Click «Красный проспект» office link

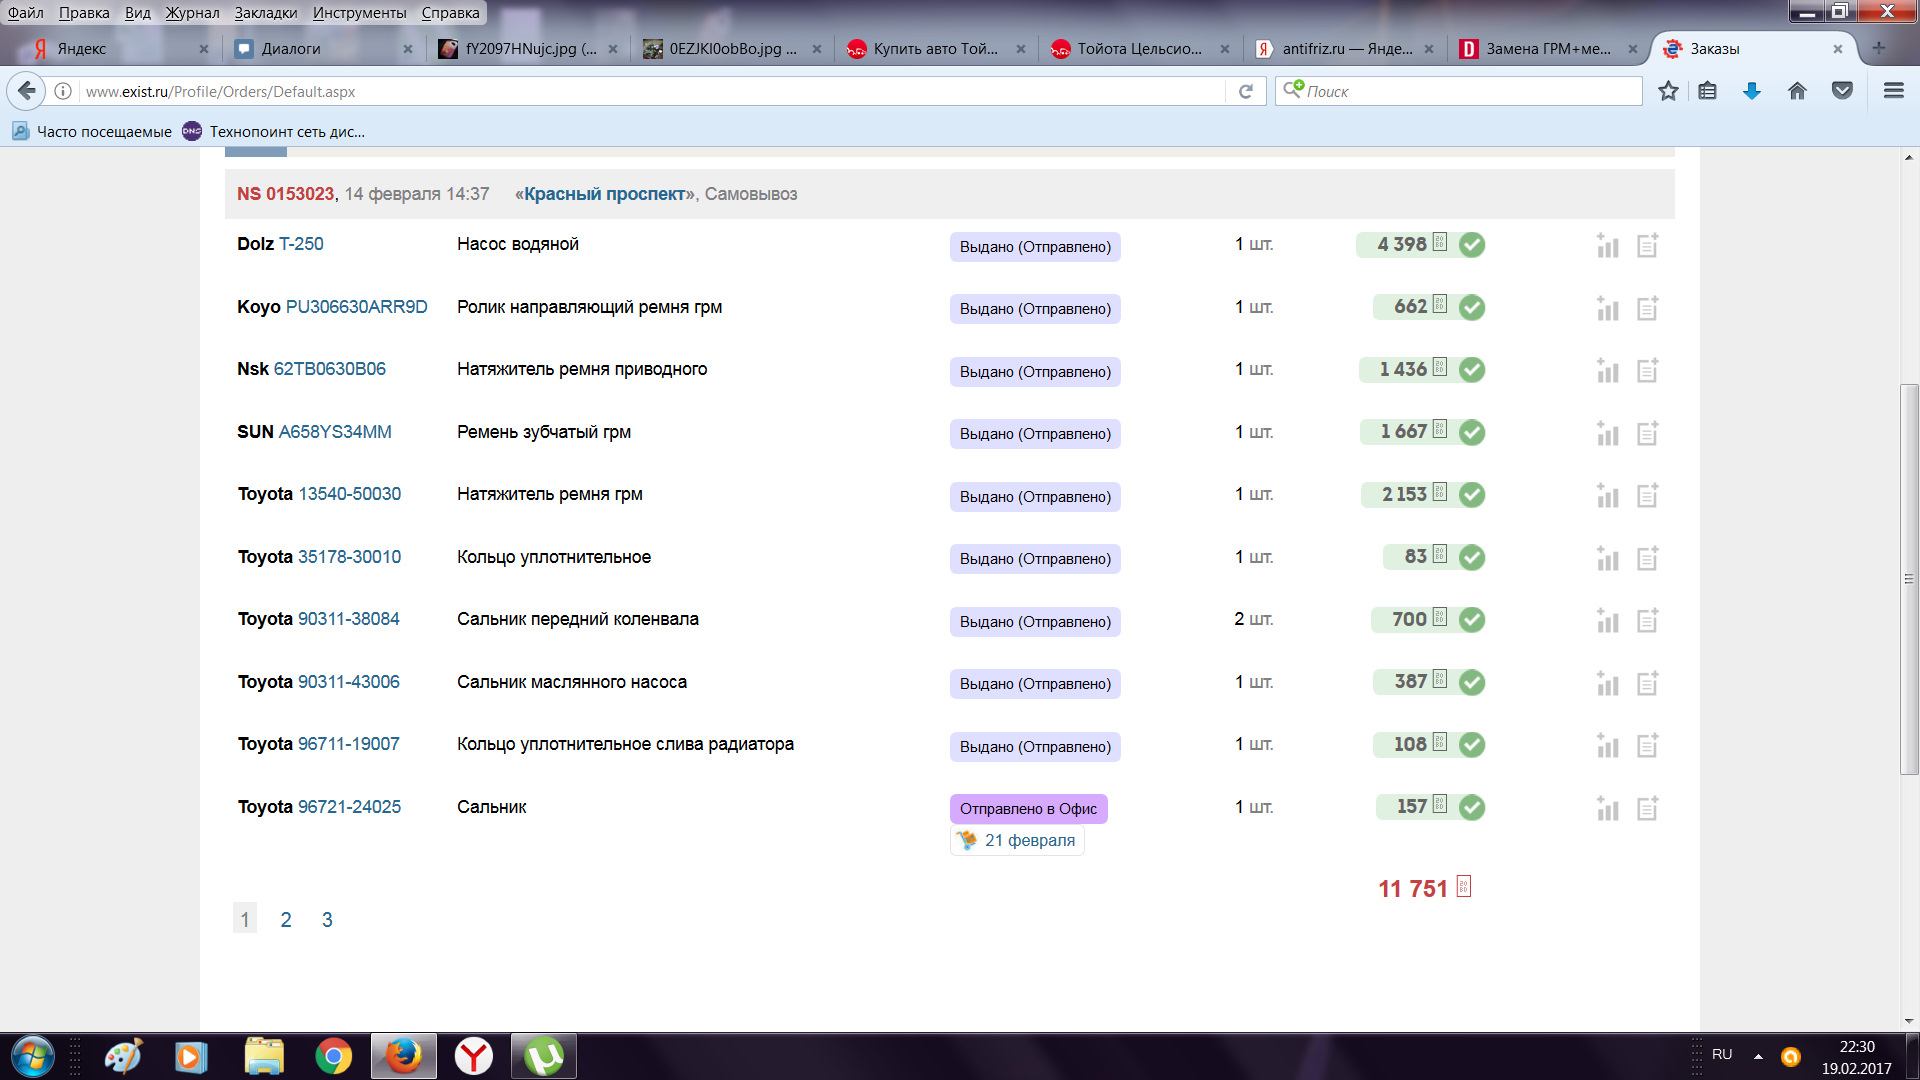tap(604, 194)
